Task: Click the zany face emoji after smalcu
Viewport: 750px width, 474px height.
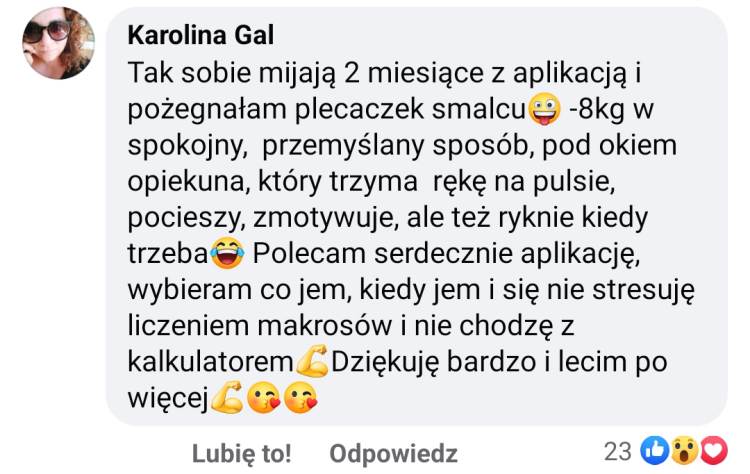Action: coord(544,109)
